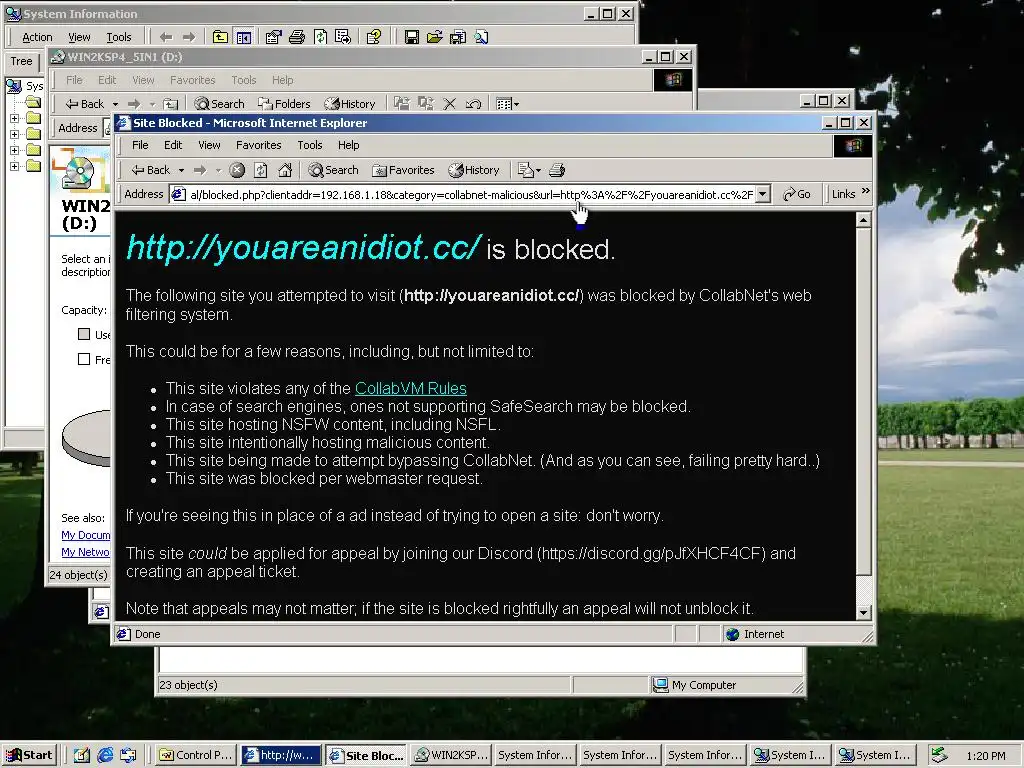Open Tools menu in Internet Explorer
Viewport: 1024px width, 768px height.
(x=310, y=145)
